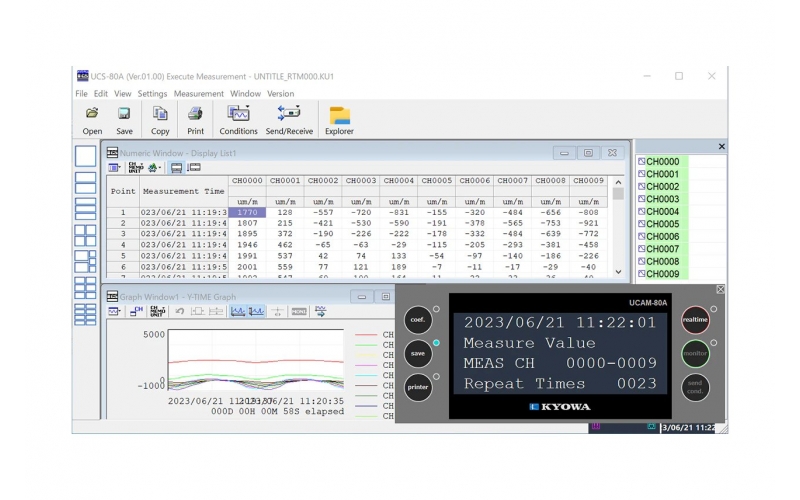Select CH0004 in the channel list

663,212
